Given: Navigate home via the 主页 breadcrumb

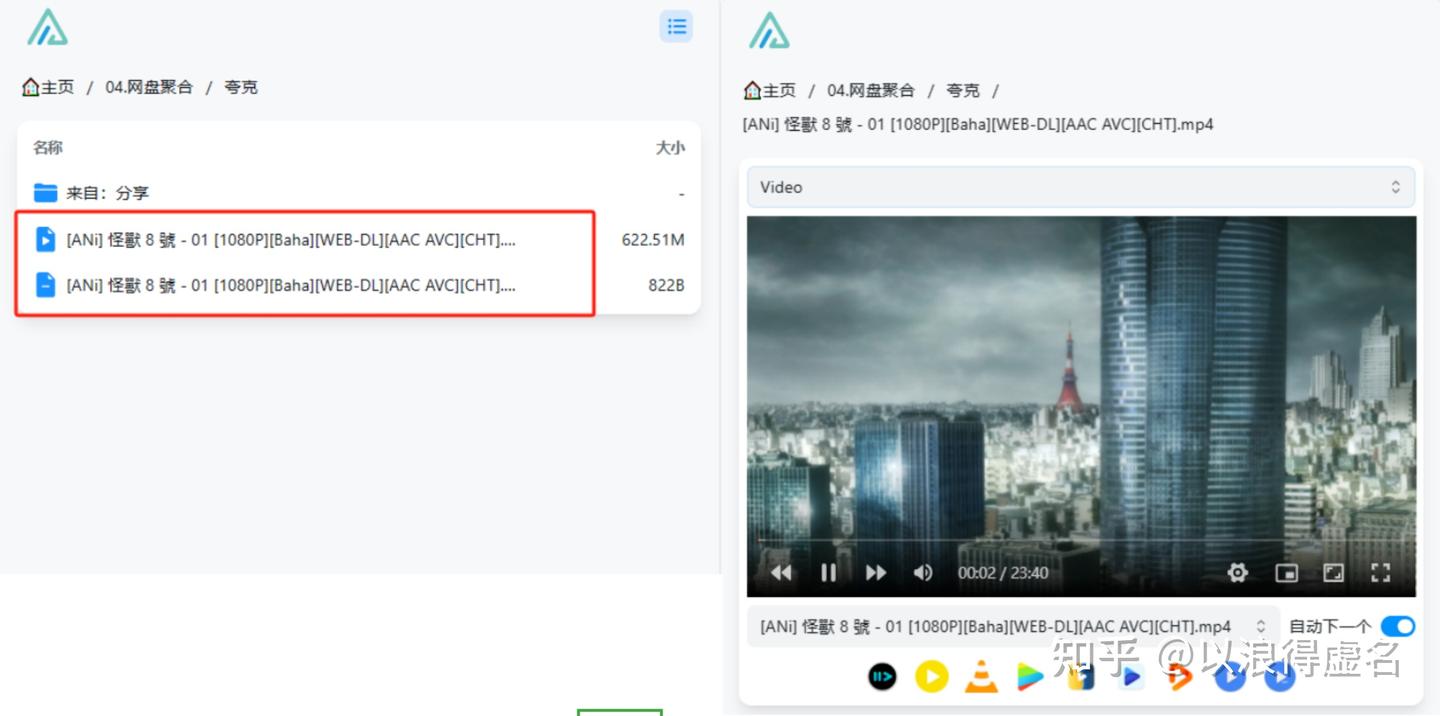Looking at the screenshot, I should click(x=47, y=86).
